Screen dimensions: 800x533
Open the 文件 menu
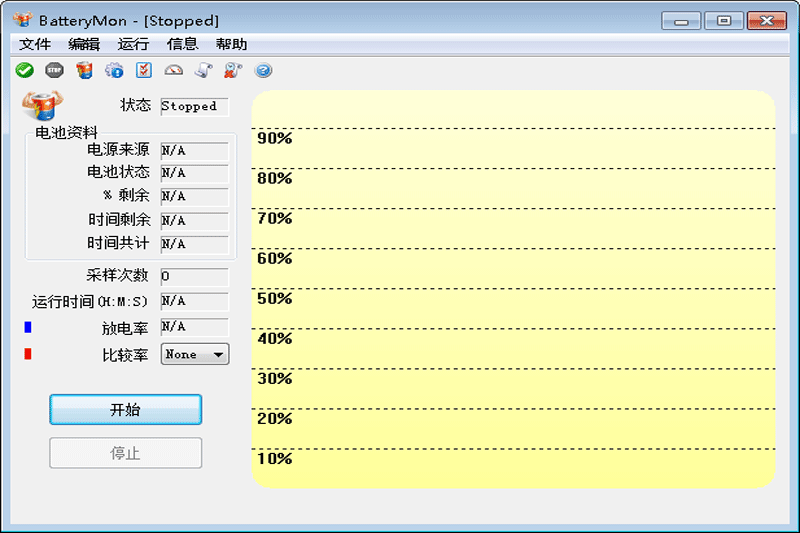[x=35, y=44]
